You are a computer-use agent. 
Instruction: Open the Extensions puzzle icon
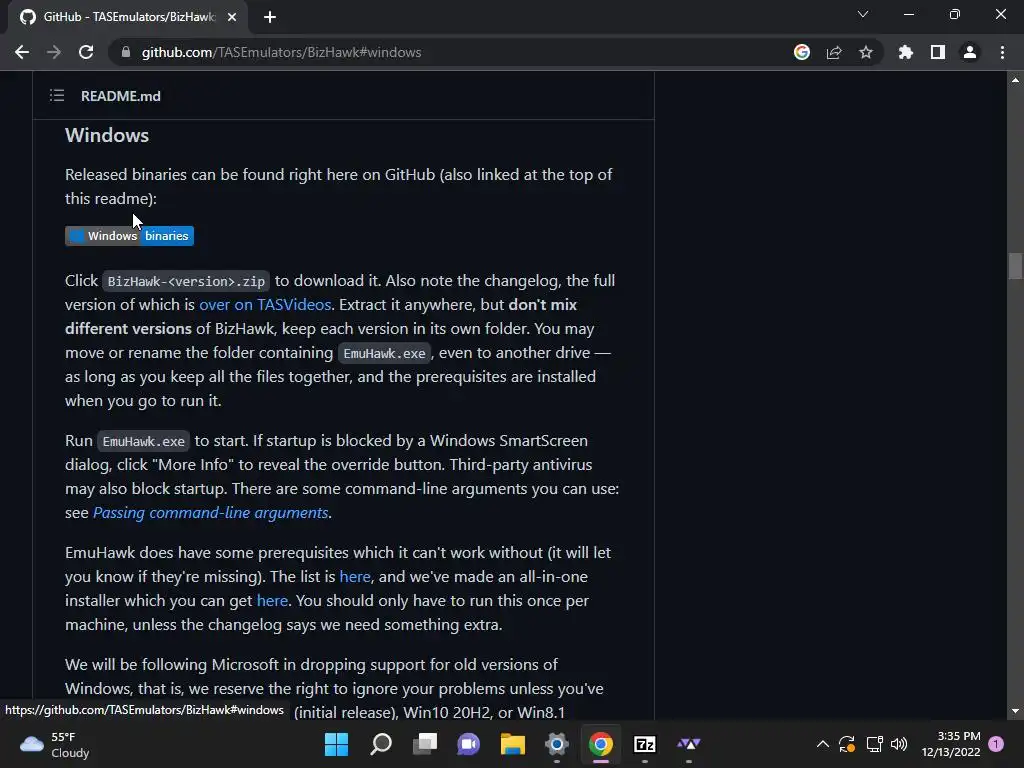[x=906, y=52]
